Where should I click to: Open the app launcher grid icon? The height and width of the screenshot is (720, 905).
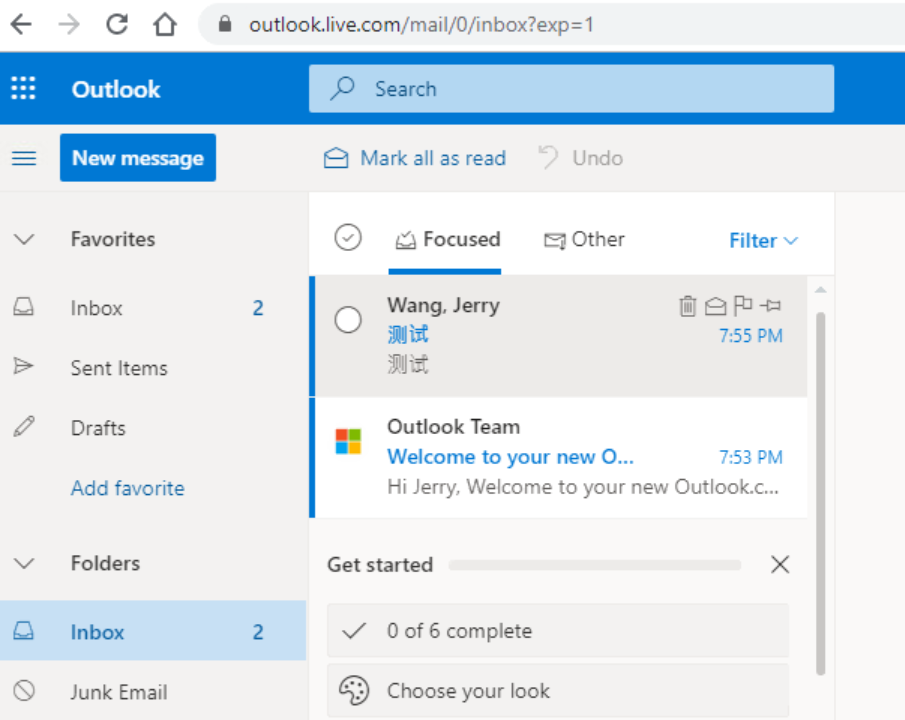(x=23, y=88)
